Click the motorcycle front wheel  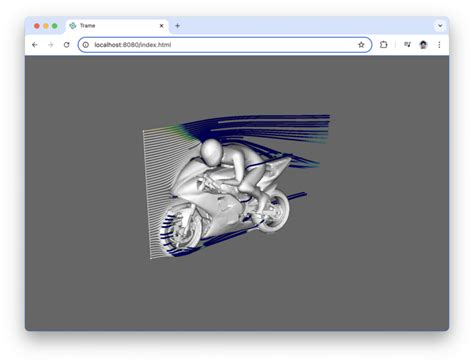tap(183, 227)
